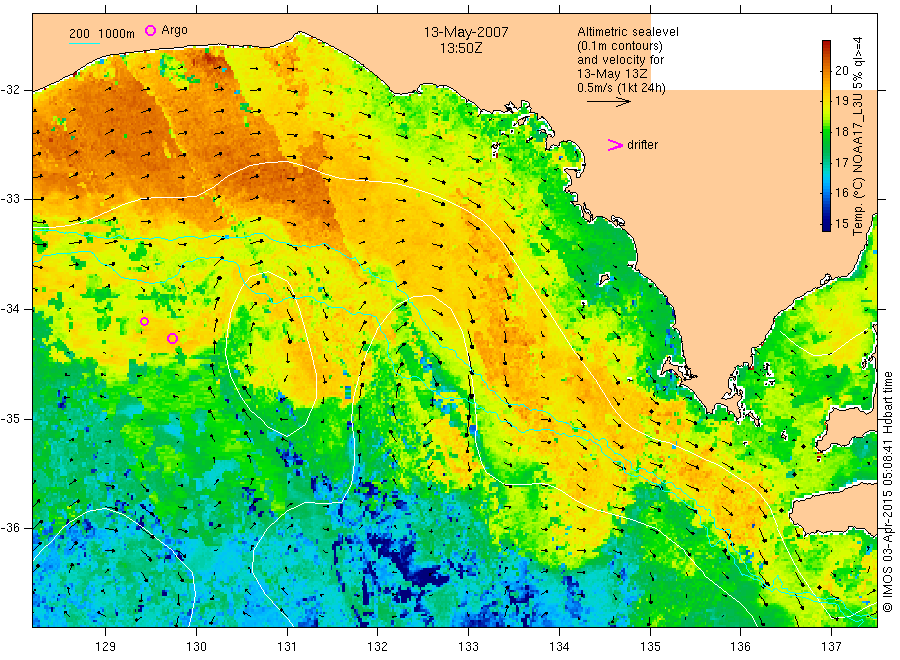Click the longitude label '135'
This screenshot has height=660, width=900.
pos(650,647)
